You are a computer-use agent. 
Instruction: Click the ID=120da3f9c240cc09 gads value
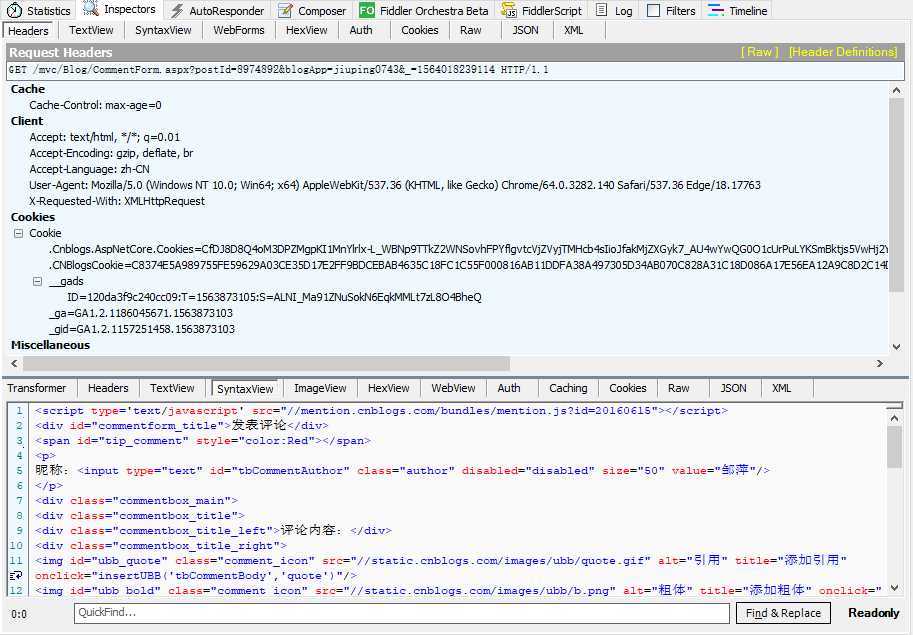(274, 297)
